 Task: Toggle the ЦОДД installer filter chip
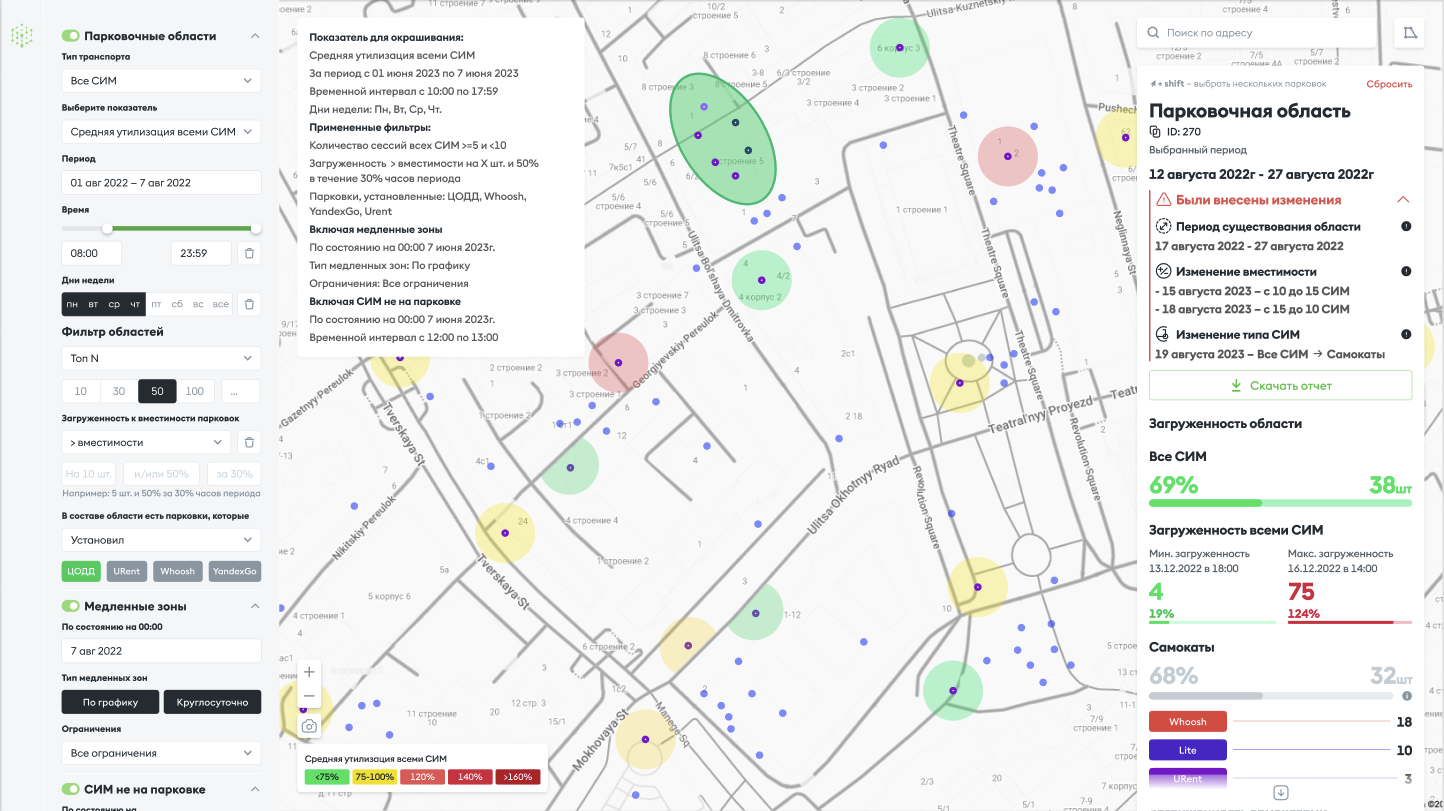pyautogui.click(x=82, y=571)
